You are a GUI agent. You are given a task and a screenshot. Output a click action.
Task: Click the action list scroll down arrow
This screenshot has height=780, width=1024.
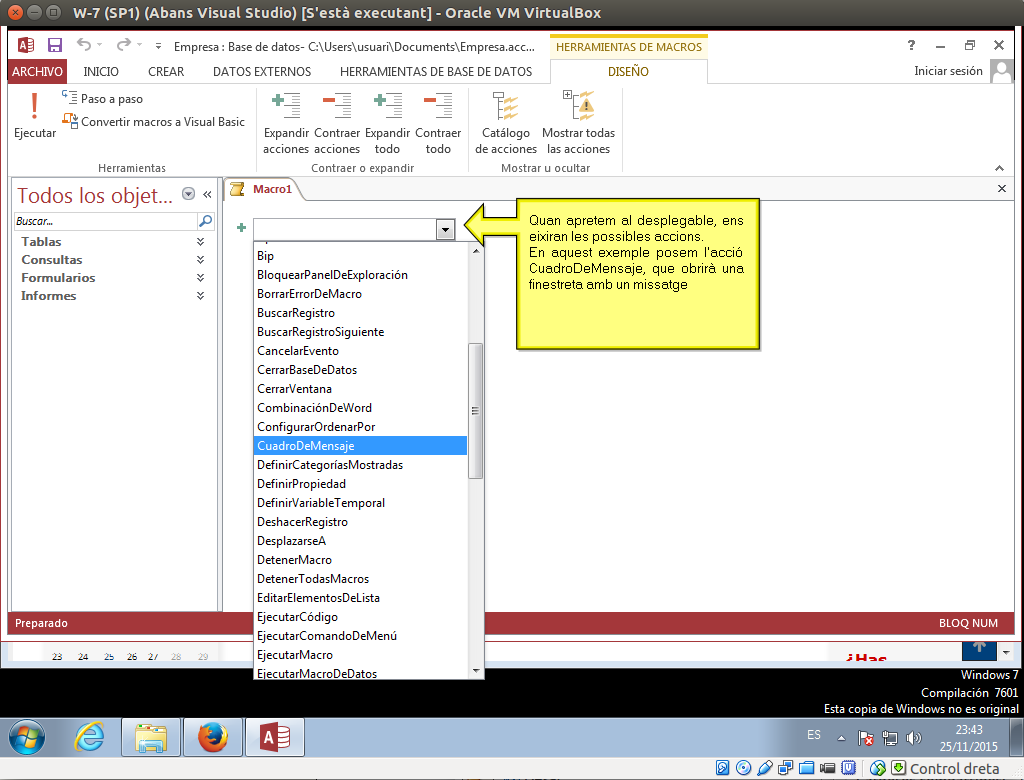click(475, 671)
